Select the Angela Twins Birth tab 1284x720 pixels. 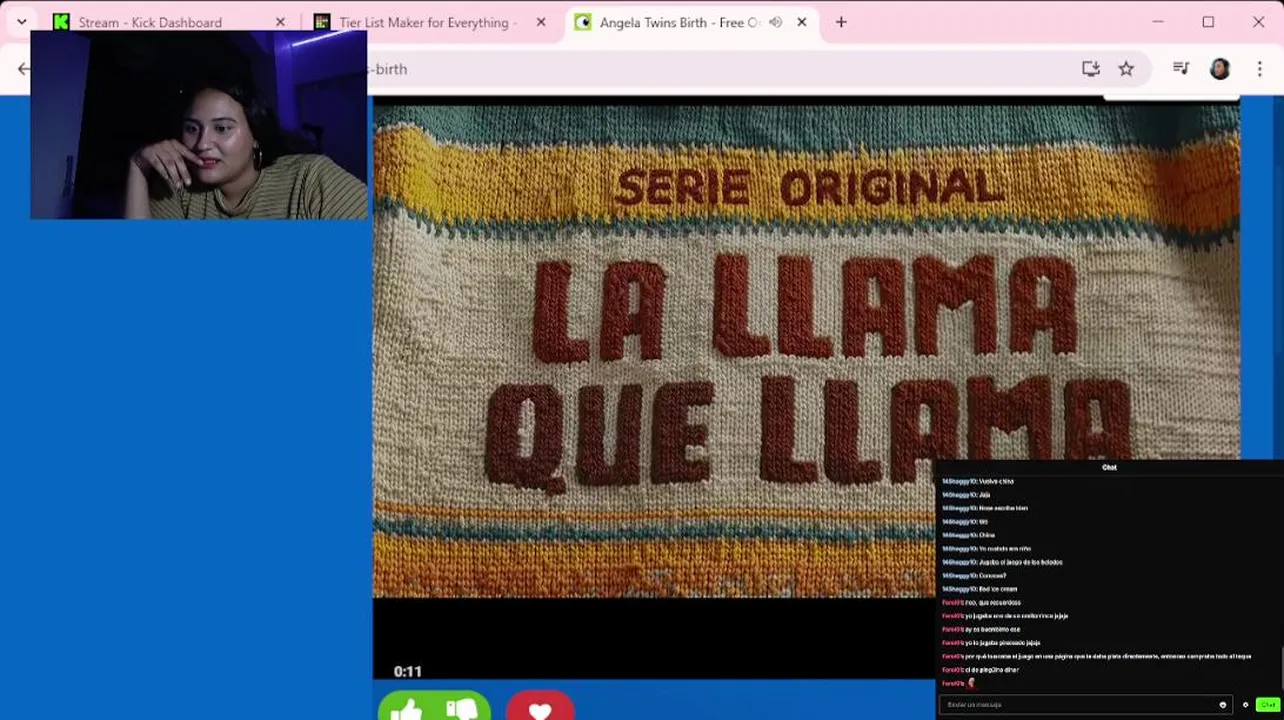point(680,22)
